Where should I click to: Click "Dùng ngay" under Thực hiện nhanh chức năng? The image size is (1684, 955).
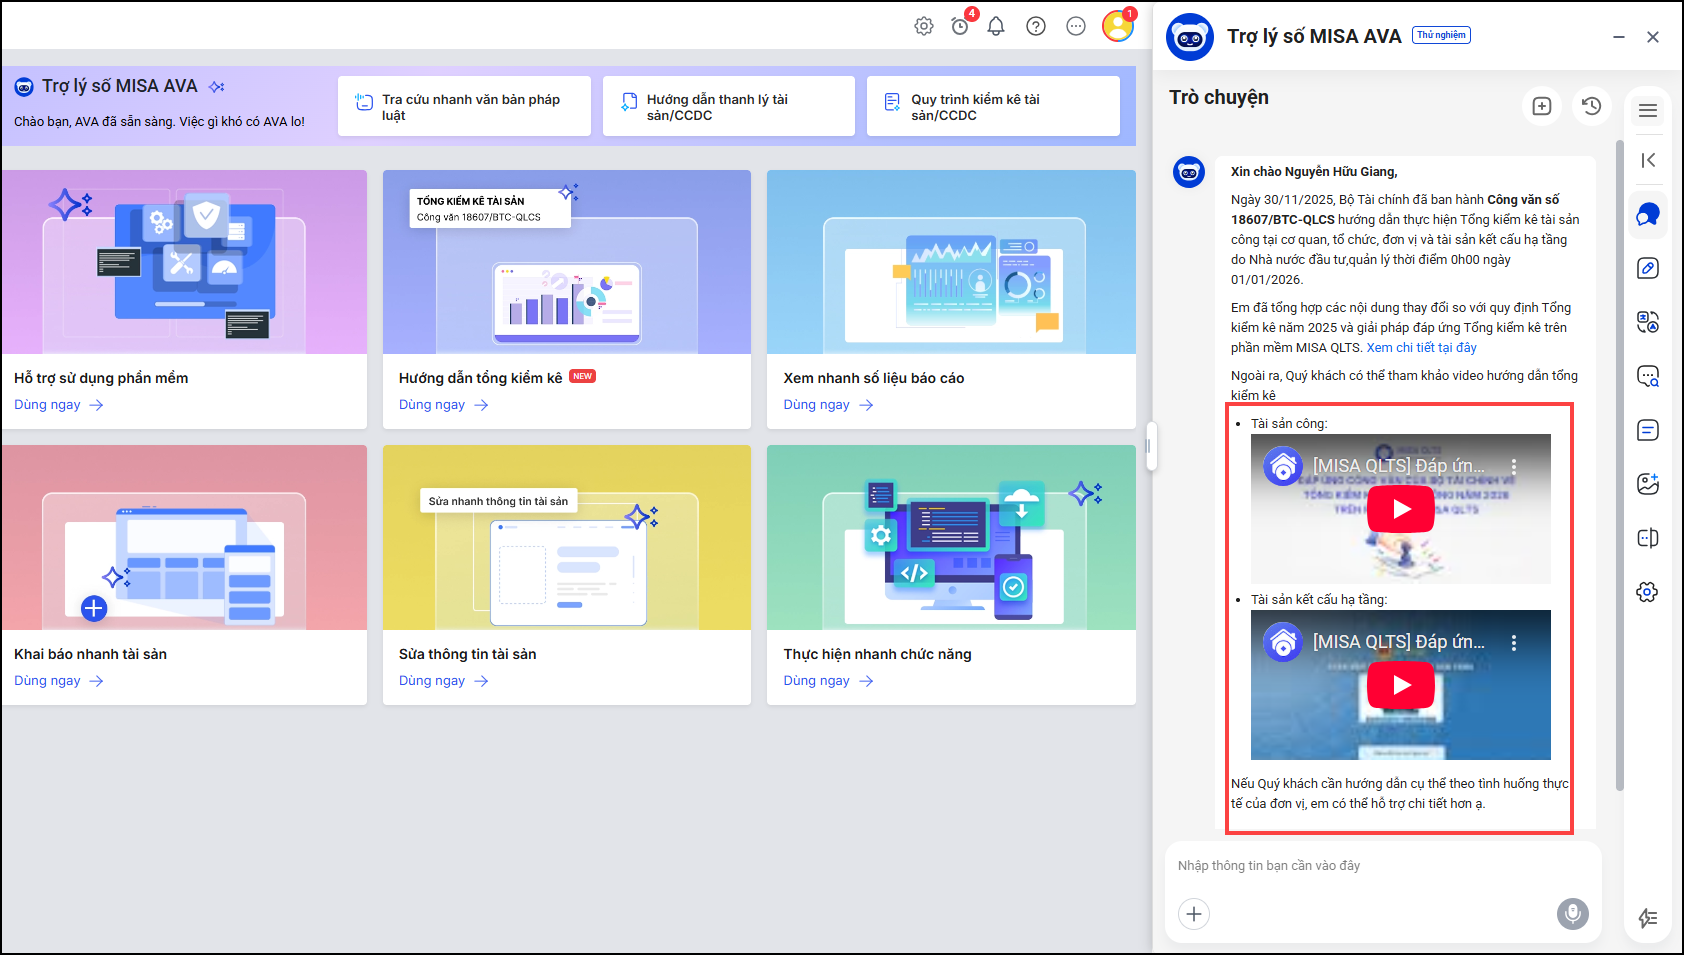829,681
